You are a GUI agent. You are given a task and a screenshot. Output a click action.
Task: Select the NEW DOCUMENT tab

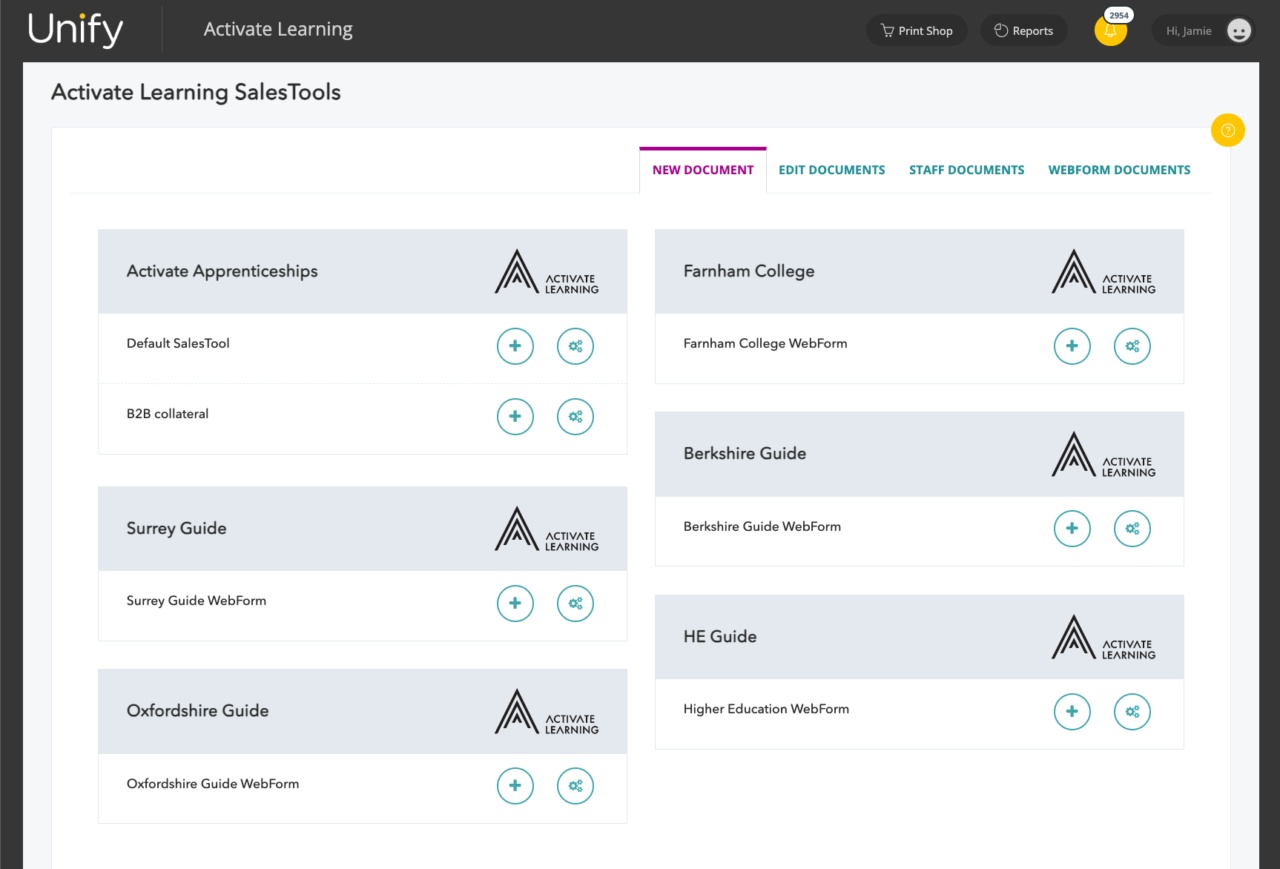[702, 169]
